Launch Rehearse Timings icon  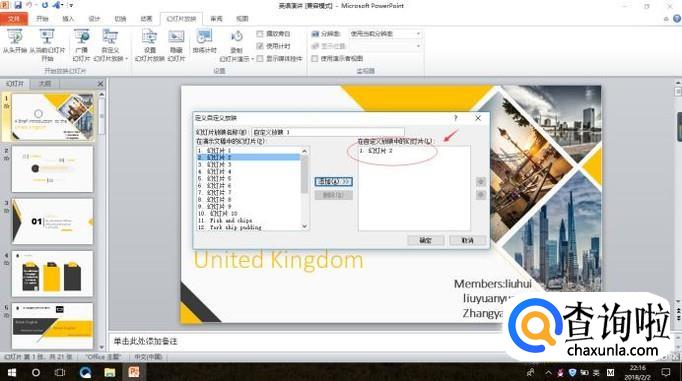point(204,42)
